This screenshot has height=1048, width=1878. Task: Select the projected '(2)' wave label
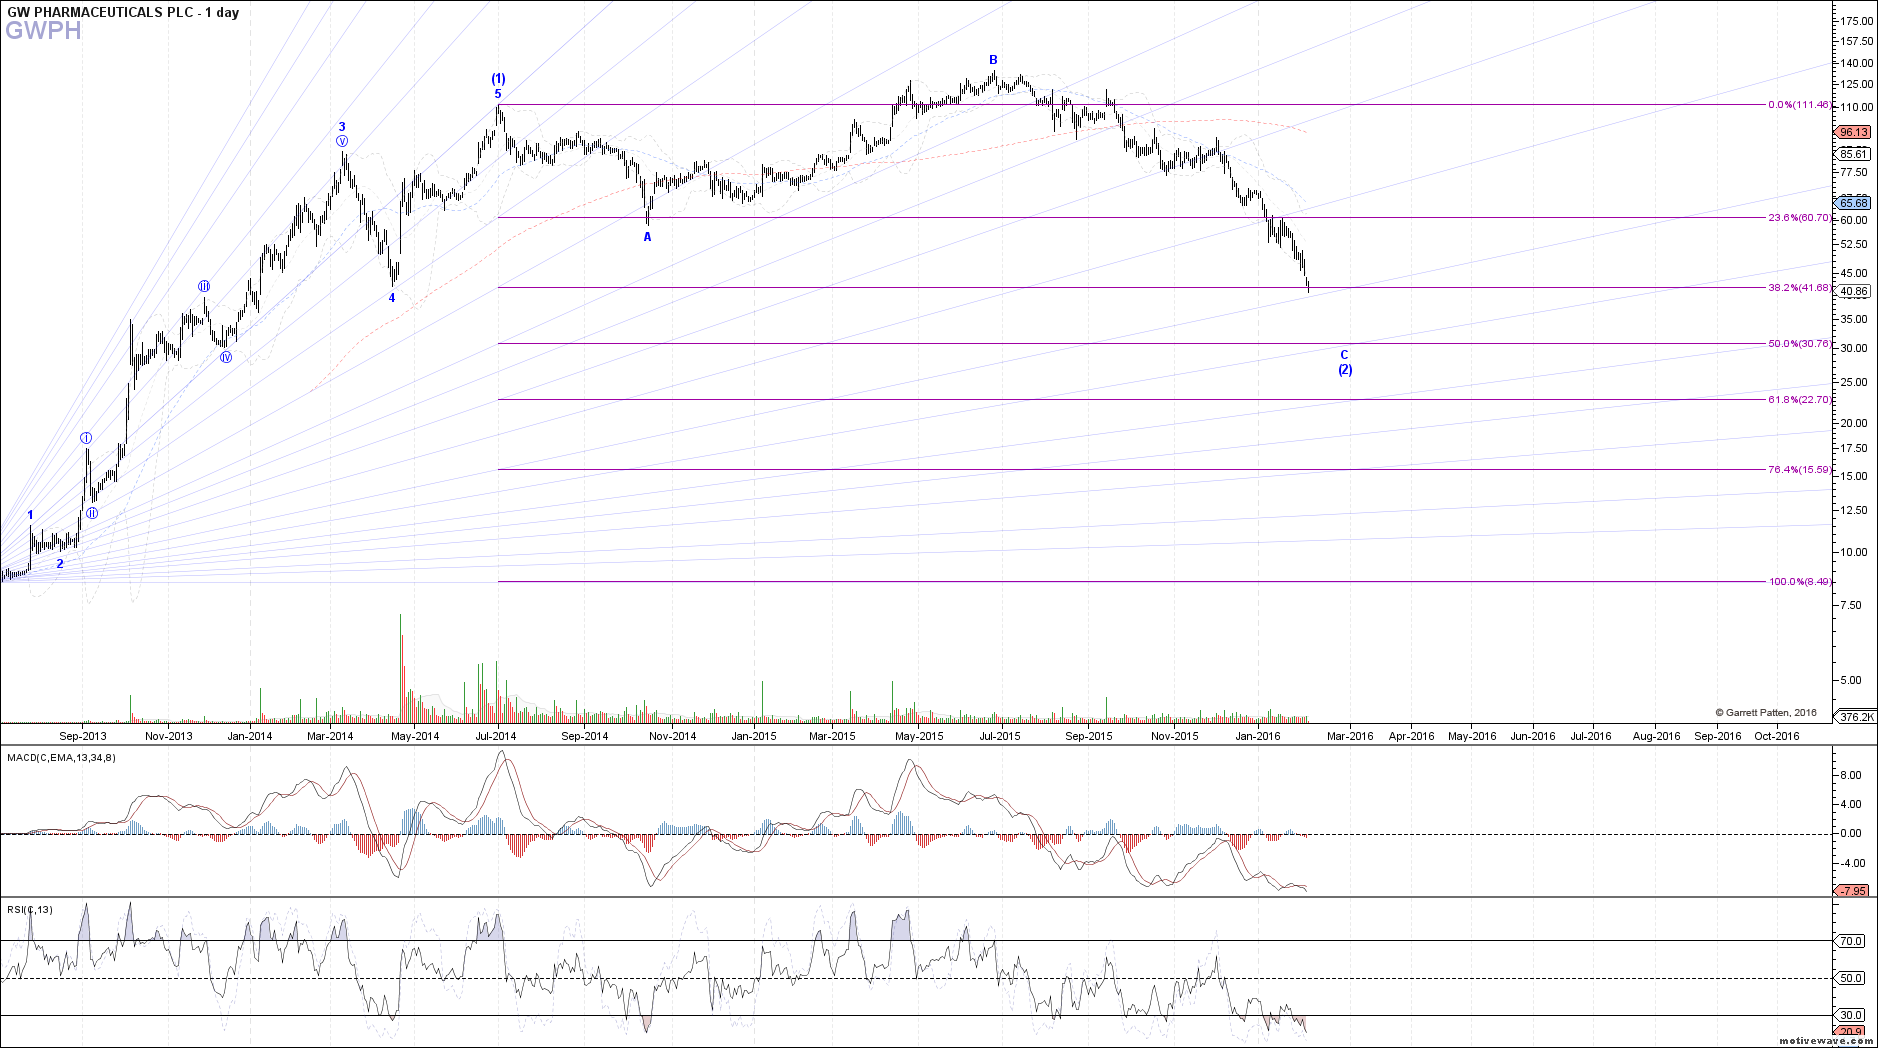coord(1345,370)
